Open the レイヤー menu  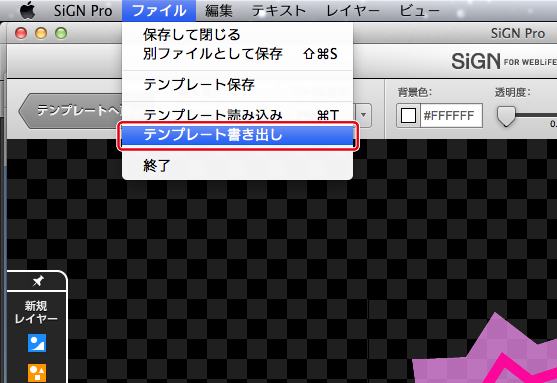(x=353, y=11)
